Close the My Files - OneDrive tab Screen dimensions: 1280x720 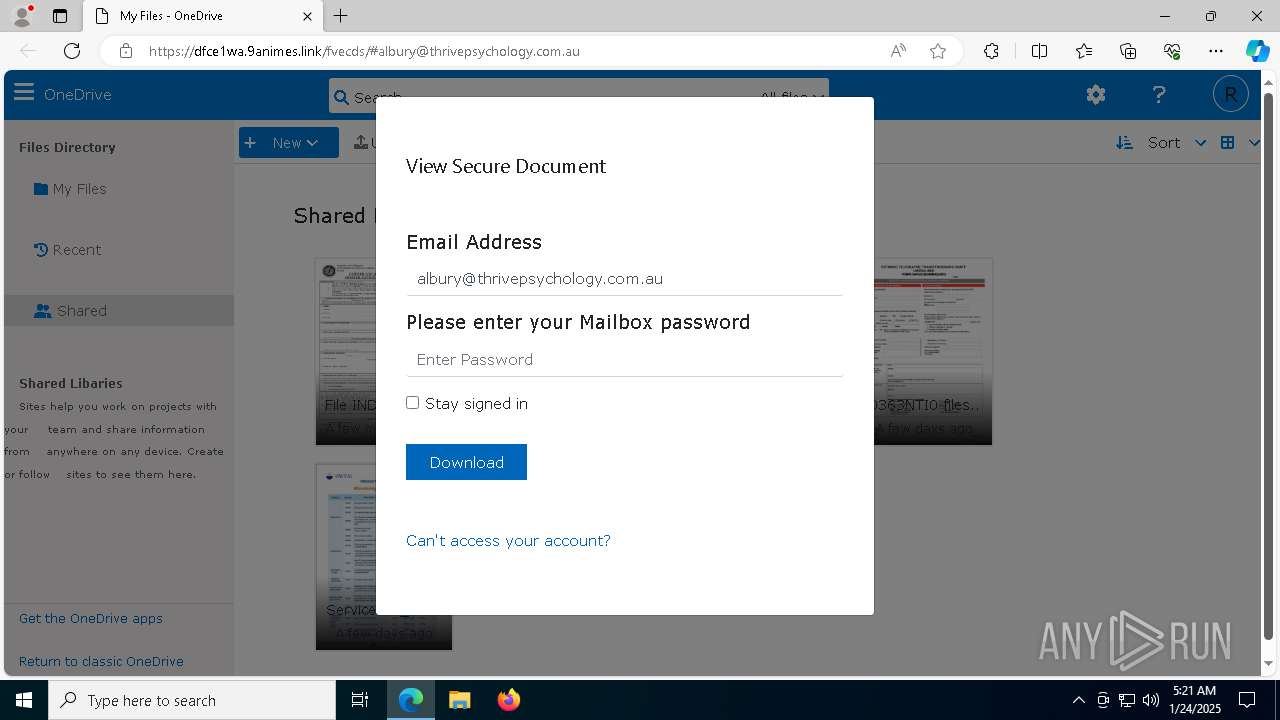tap(307, 16)
